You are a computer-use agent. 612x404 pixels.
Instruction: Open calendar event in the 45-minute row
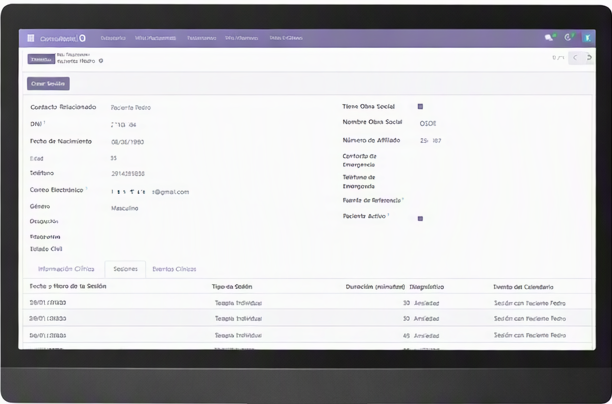point(530,335)
